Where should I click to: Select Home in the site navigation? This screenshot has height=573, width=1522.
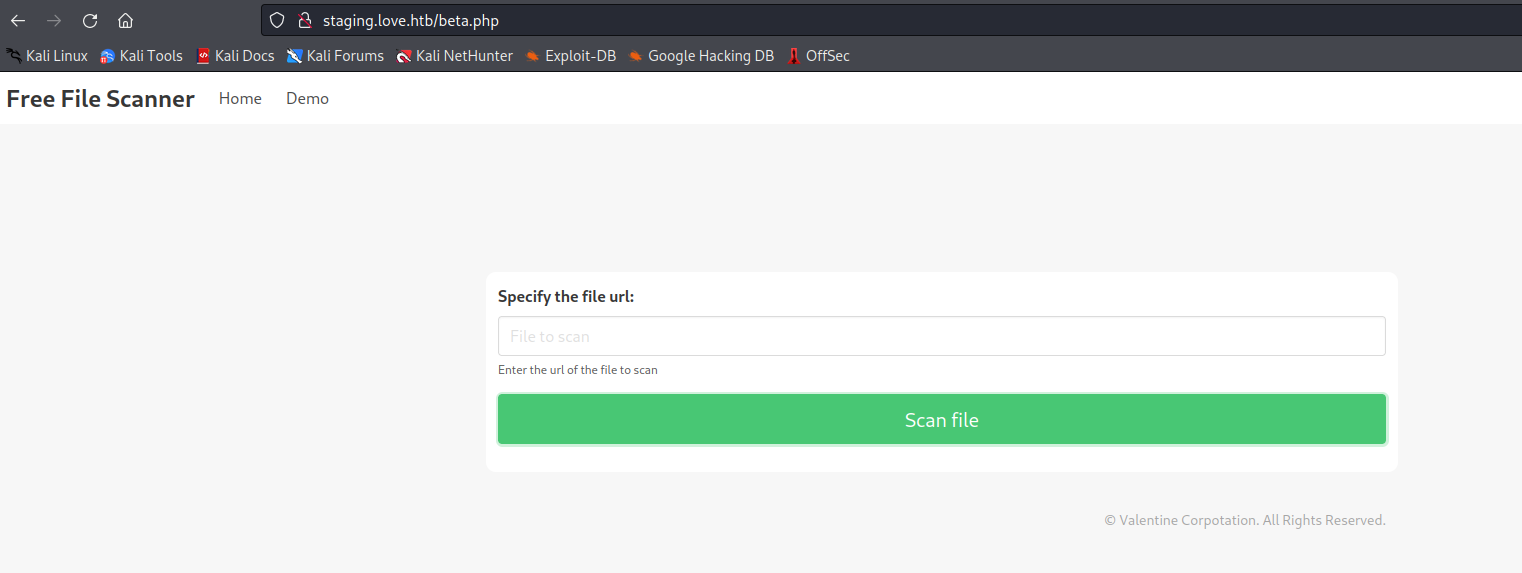tap(240, 99)
